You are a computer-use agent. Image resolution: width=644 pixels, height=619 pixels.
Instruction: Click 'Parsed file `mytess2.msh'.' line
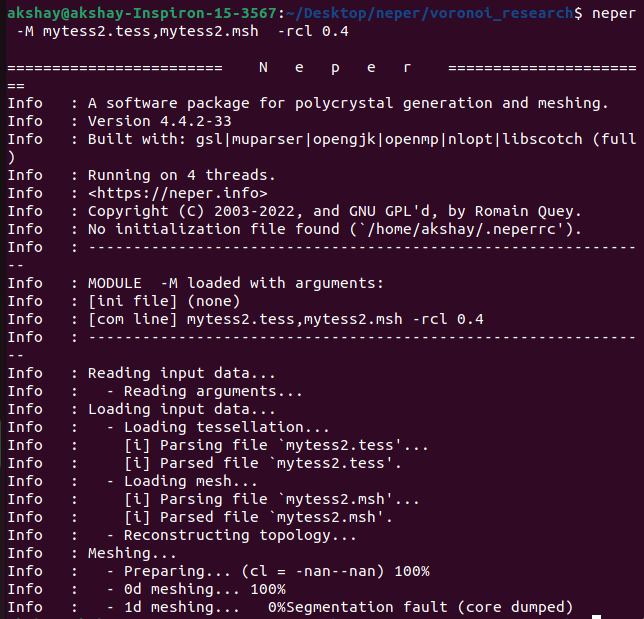pyautogui.click(x=258, y=518)
